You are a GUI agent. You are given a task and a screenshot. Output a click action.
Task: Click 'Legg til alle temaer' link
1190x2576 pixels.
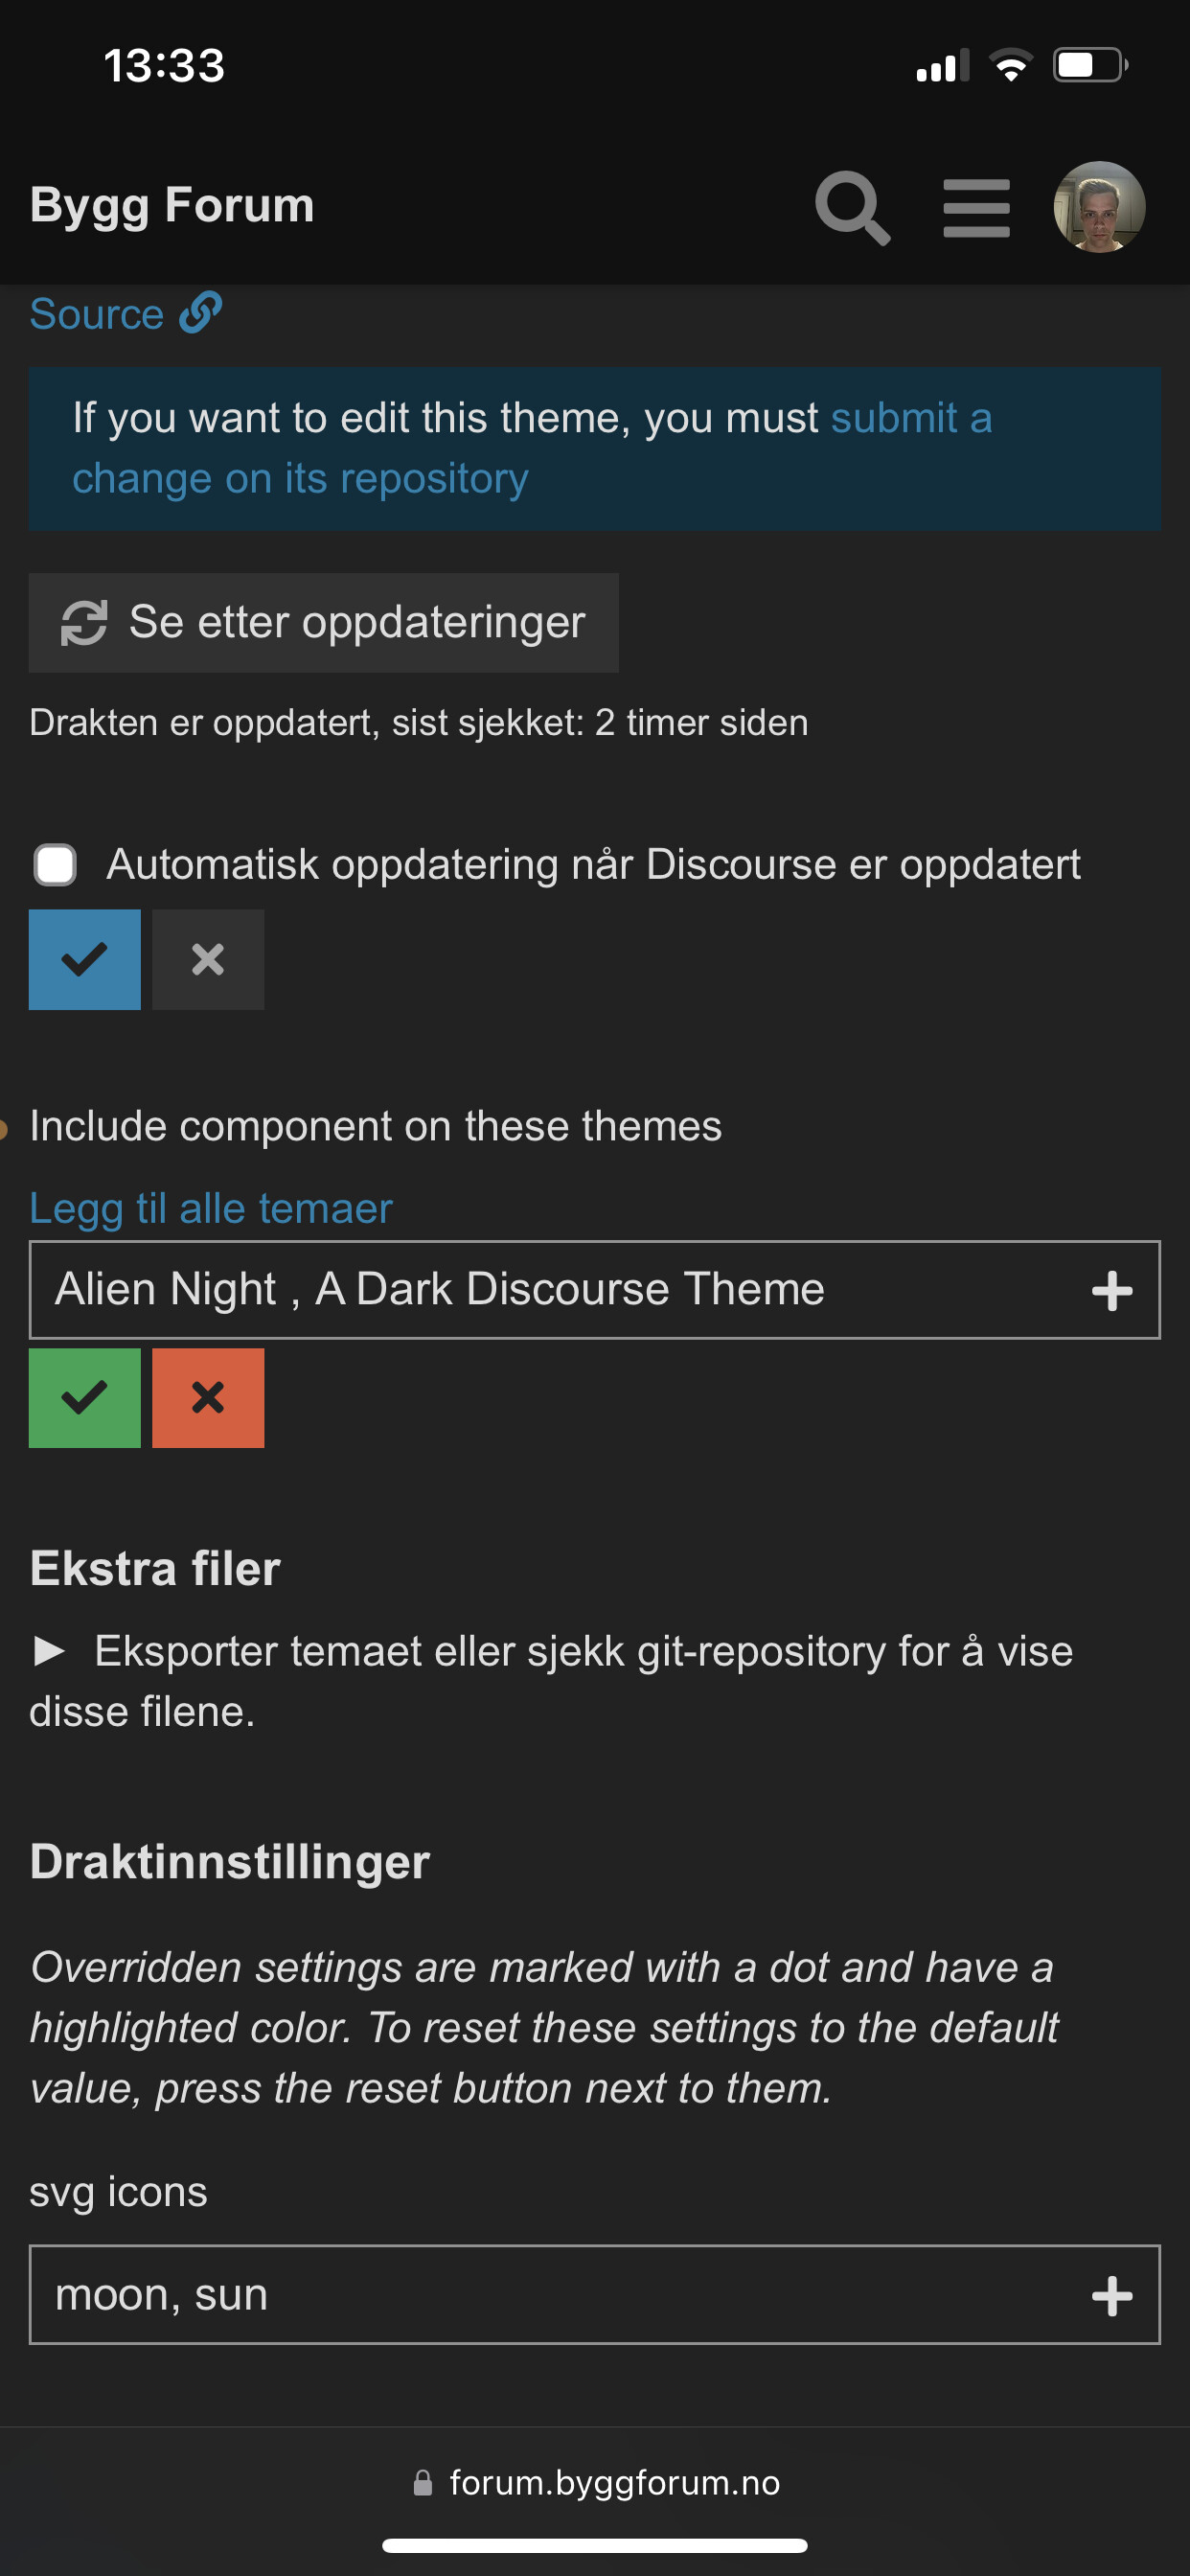tap(211, 1208)
